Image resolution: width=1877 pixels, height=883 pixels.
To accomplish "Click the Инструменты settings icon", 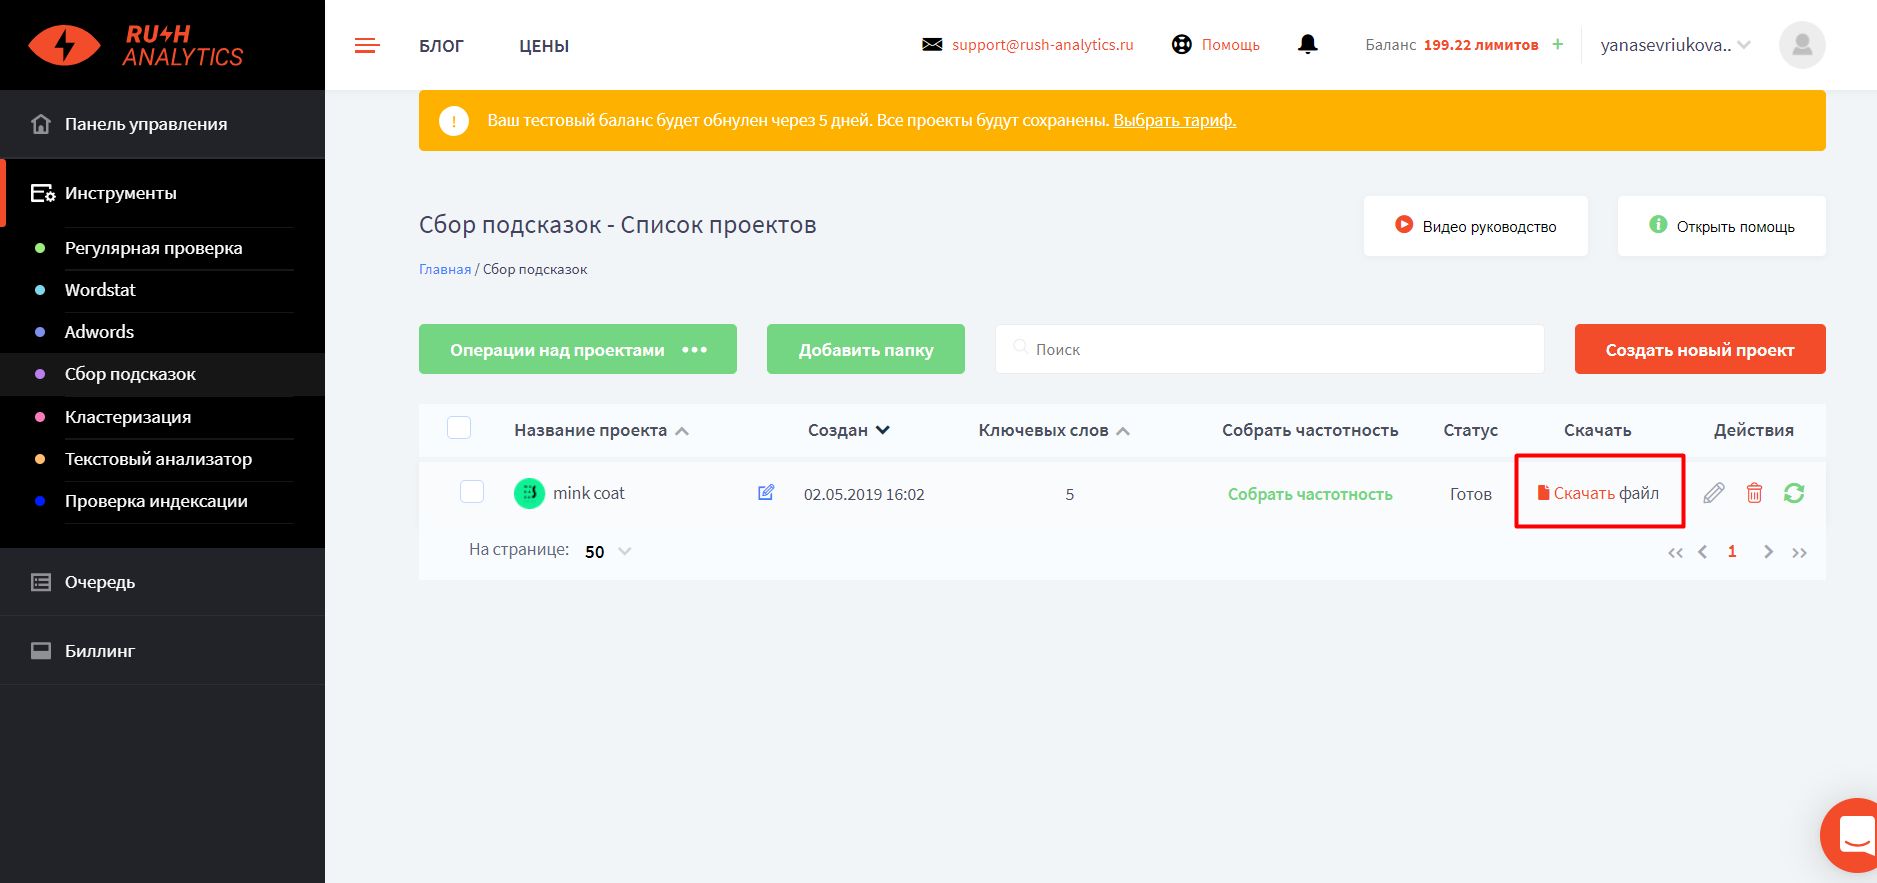I will [42, 193].
